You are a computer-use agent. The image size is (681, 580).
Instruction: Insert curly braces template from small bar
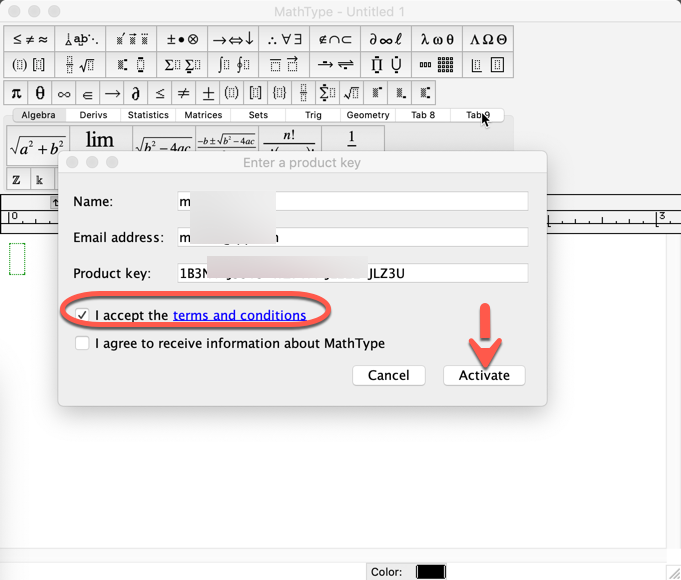click(280, 93)
